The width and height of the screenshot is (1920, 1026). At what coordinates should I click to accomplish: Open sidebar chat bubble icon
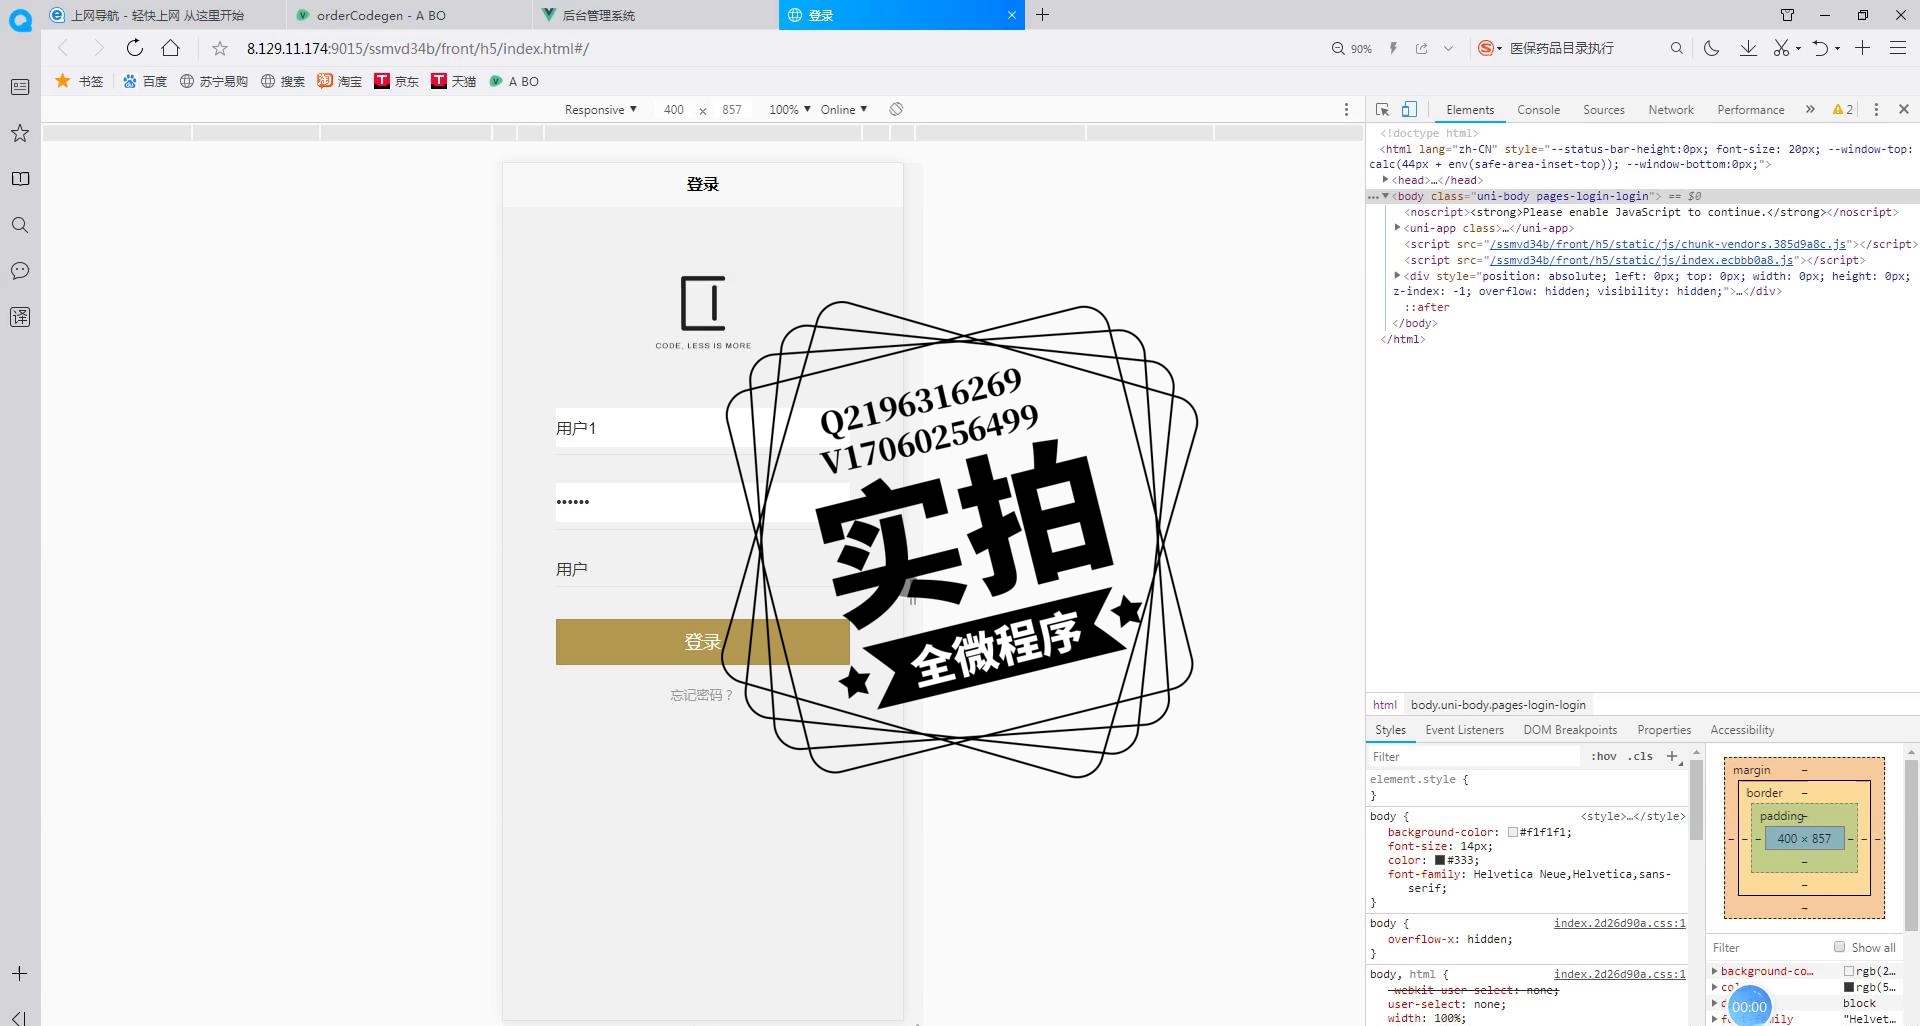[20, 271]
